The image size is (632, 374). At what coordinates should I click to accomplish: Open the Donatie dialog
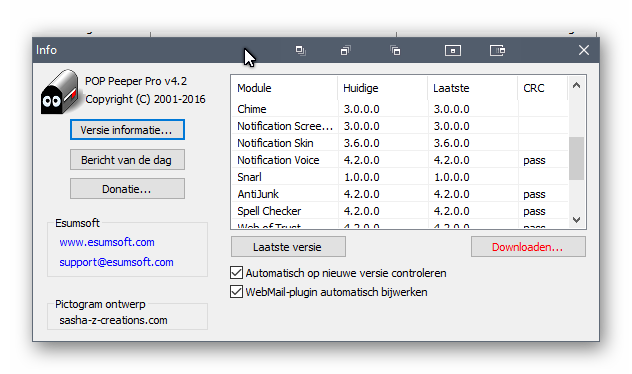click(x=127, y=189)
